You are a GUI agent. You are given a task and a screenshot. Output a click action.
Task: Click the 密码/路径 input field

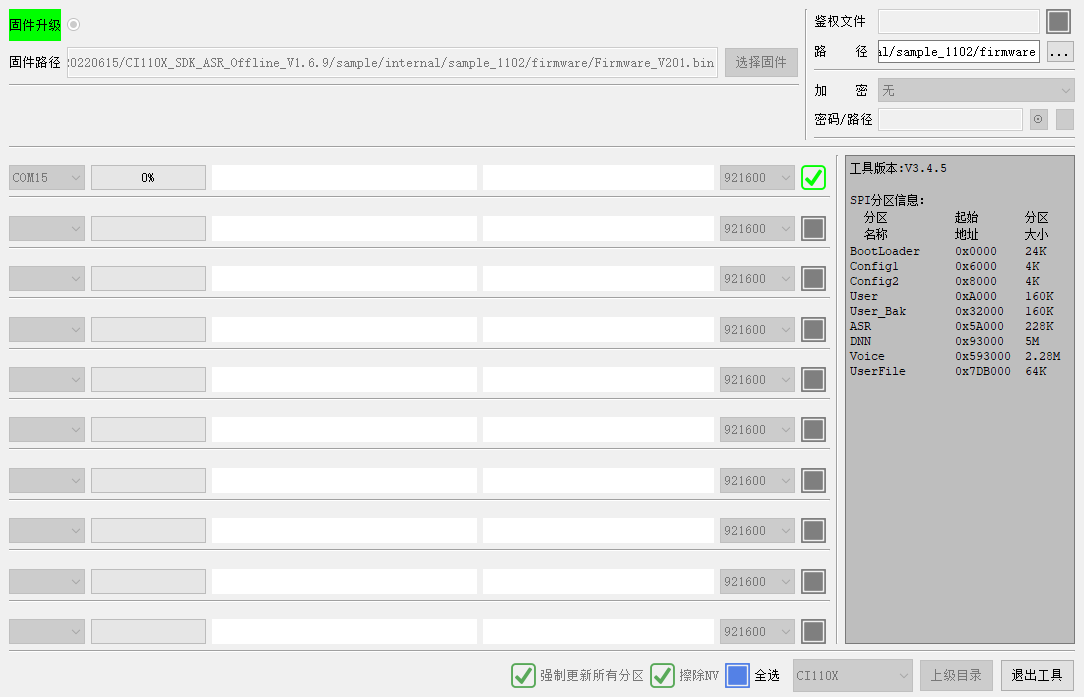950,120
